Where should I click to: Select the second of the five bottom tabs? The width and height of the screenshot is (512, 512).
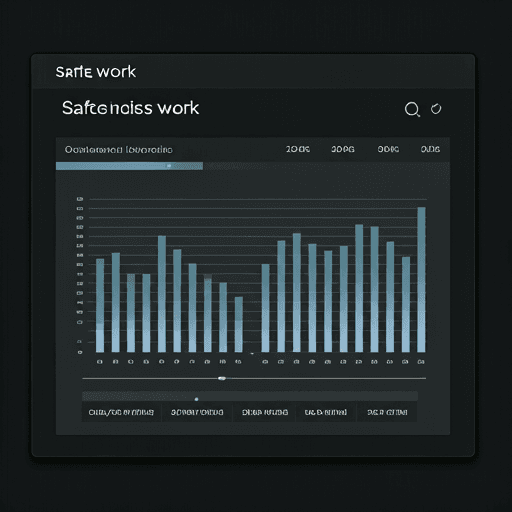coord(197,412)
